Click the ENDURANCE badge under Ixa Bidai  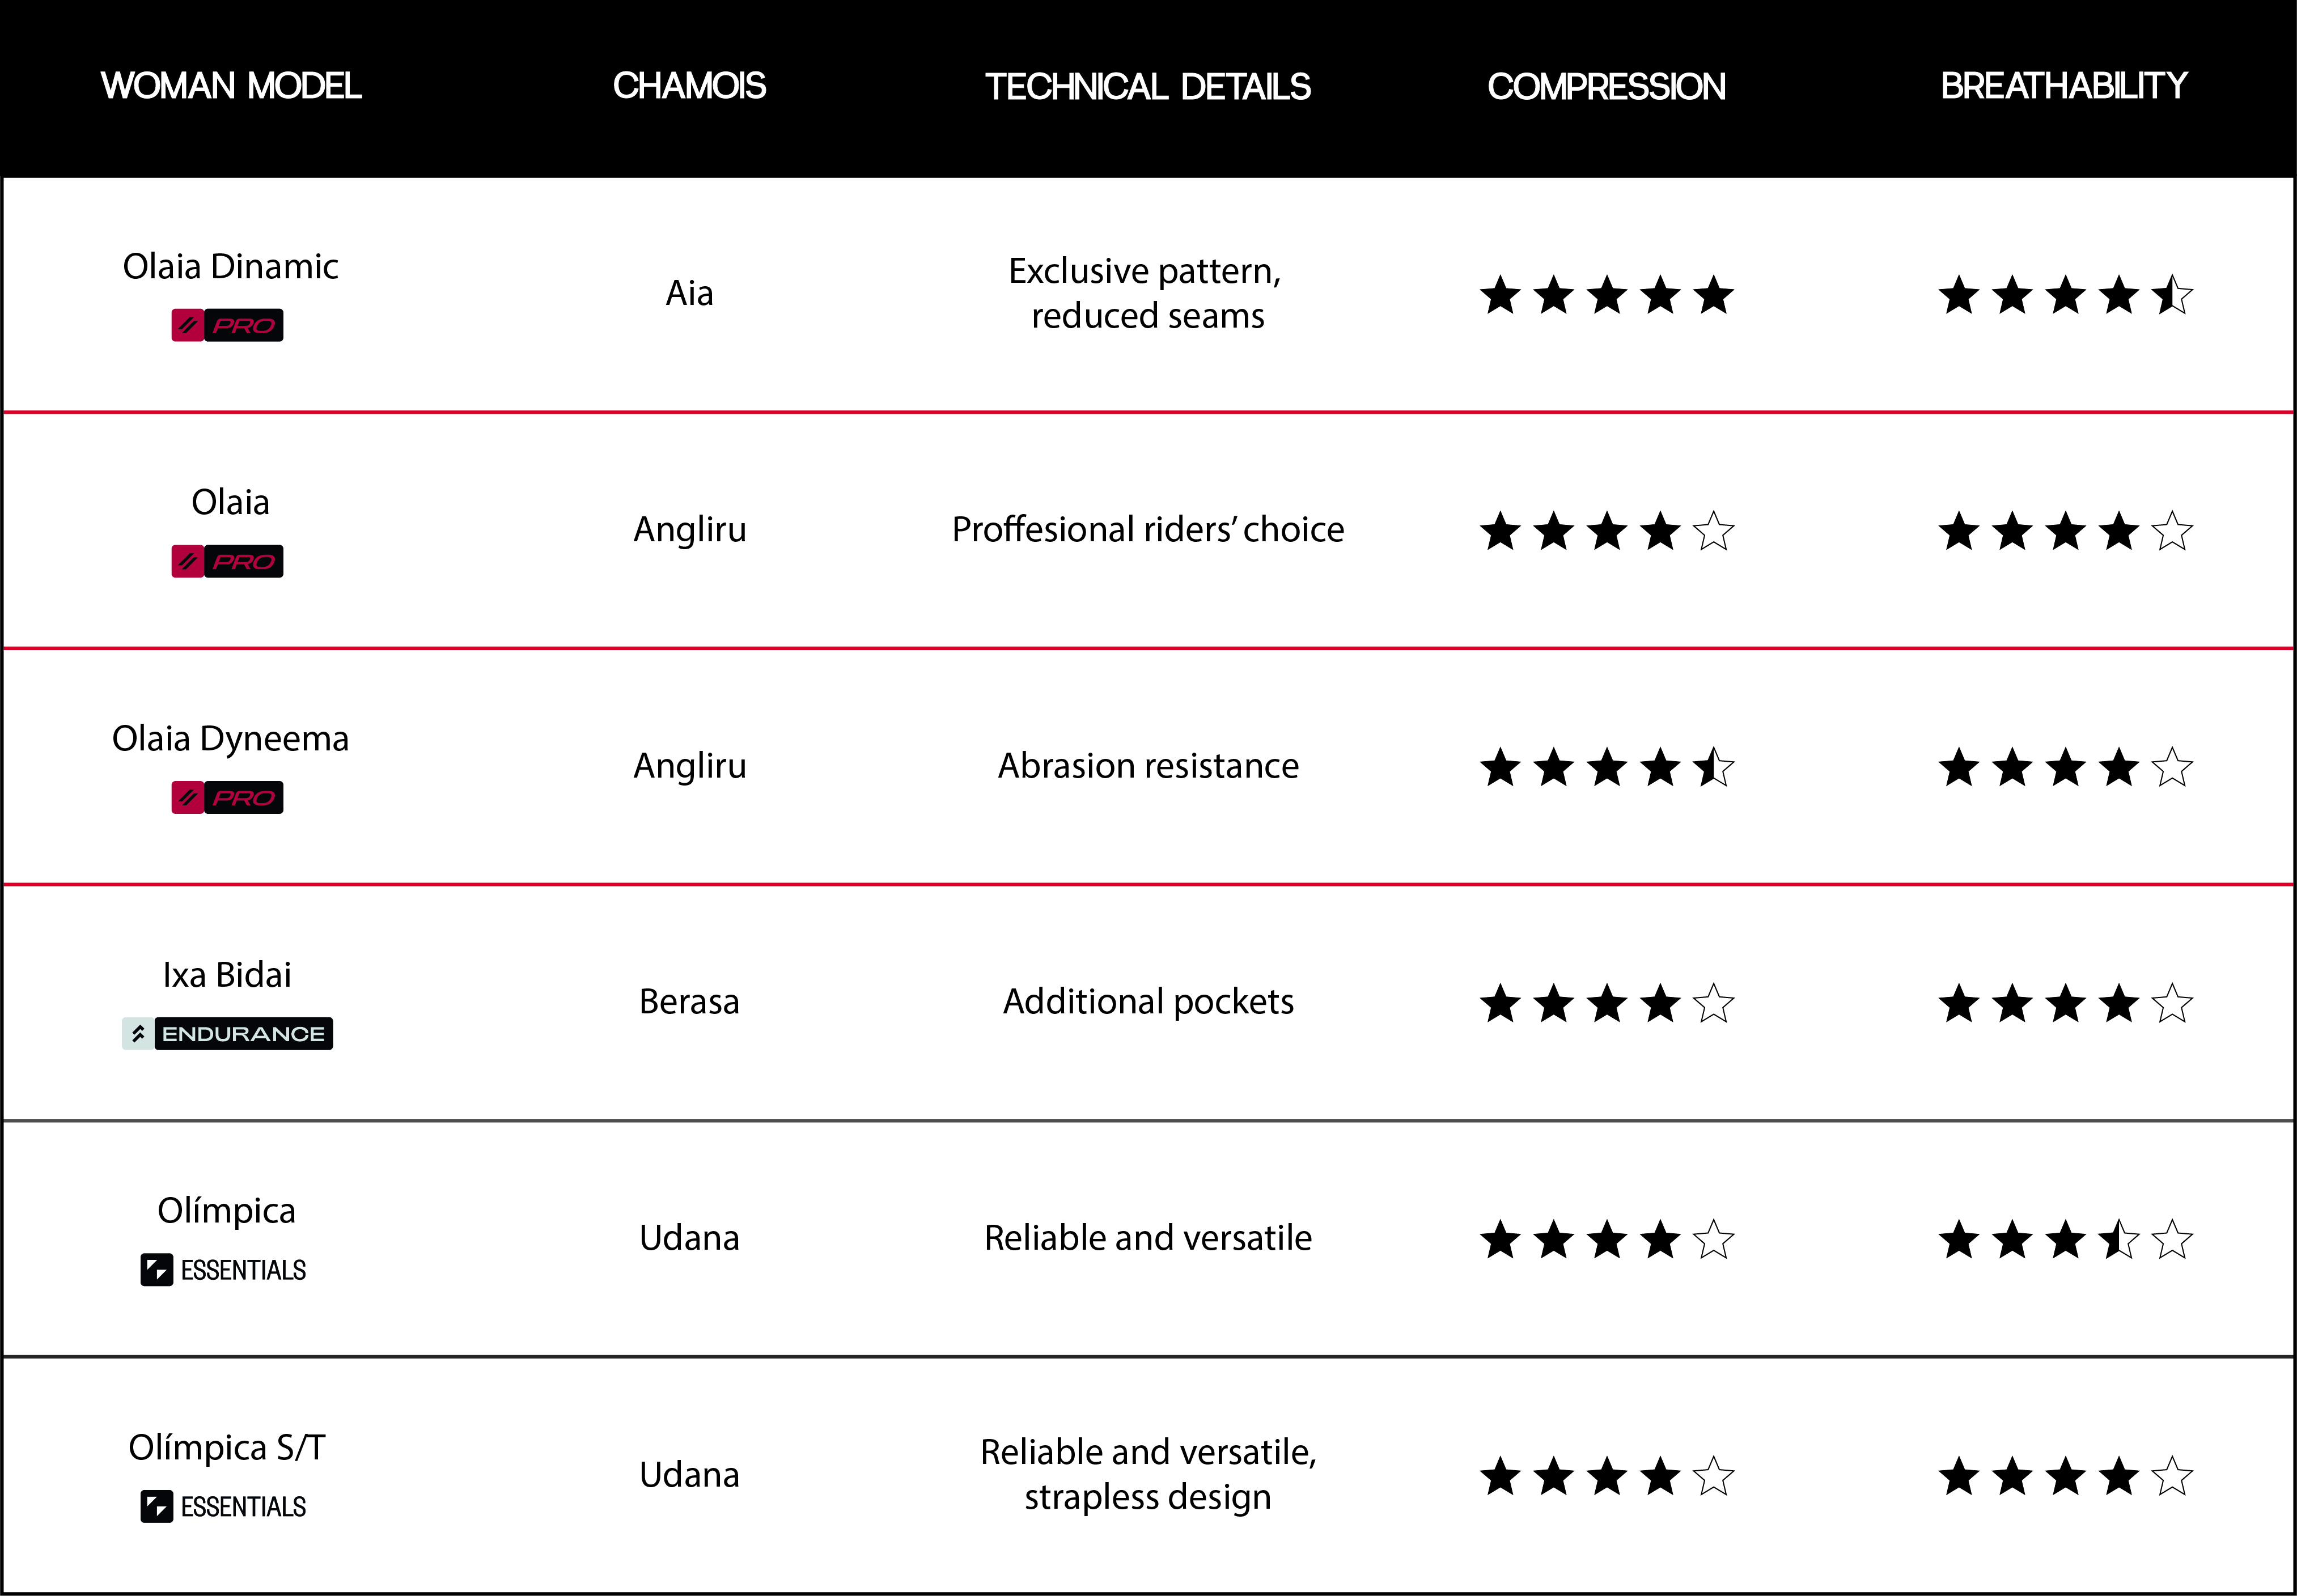point(227,1033)
